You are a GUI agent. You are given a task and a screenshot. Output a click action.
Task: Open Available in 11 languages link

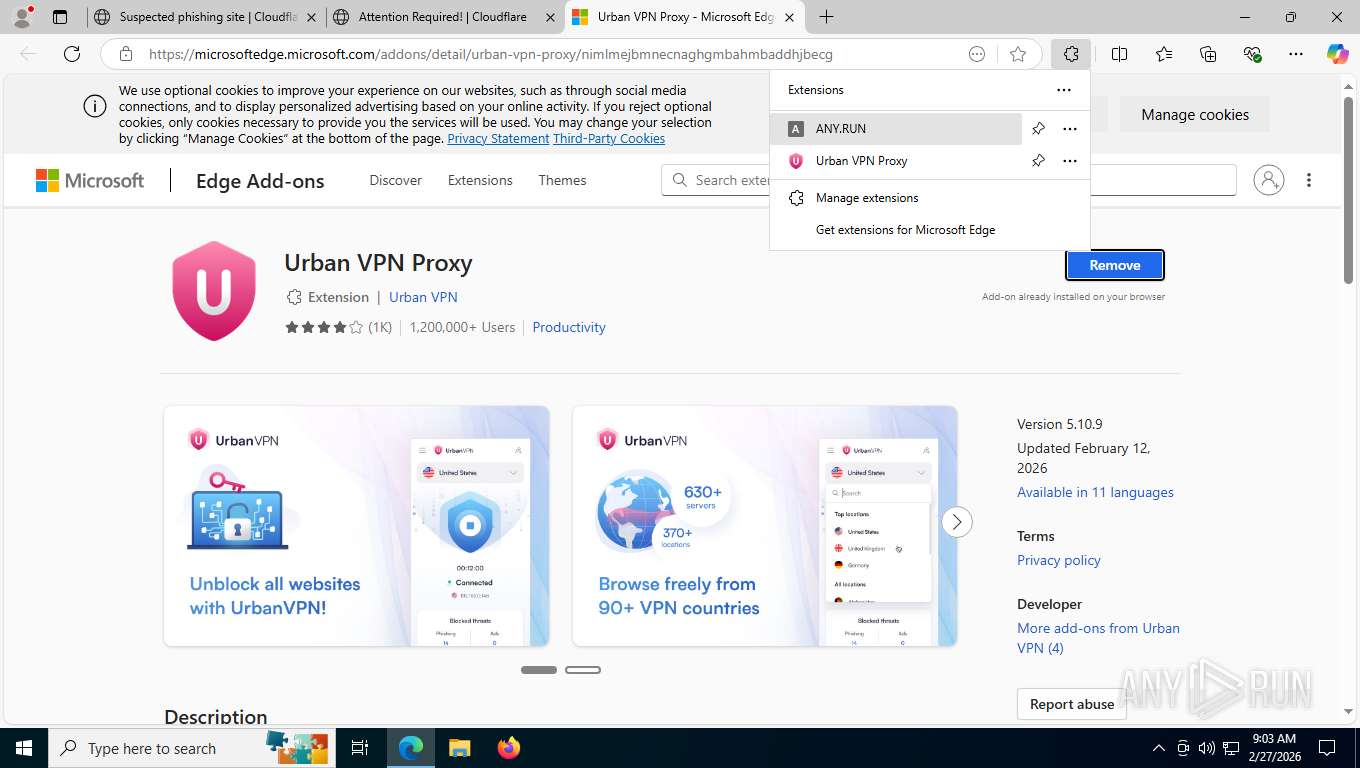1095,492
